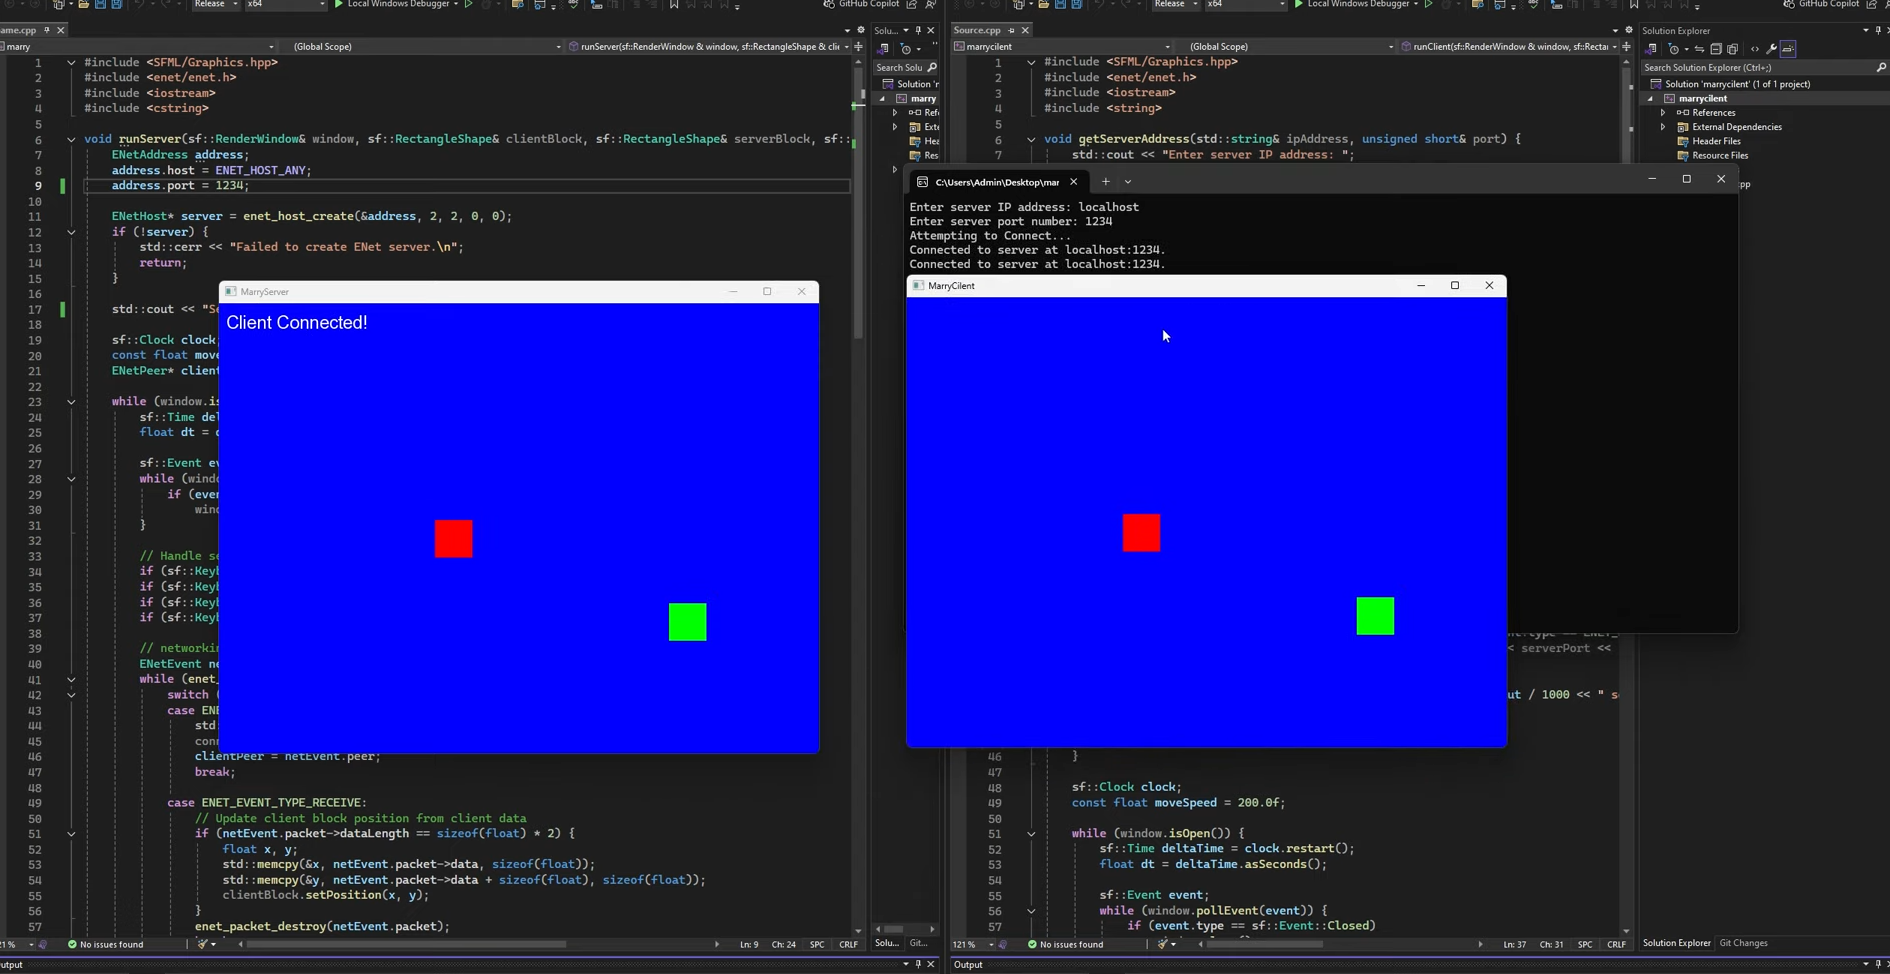Click GitHub Copilot in right IDE toolbar
1890x974 pixels.
click(1822, 5)
